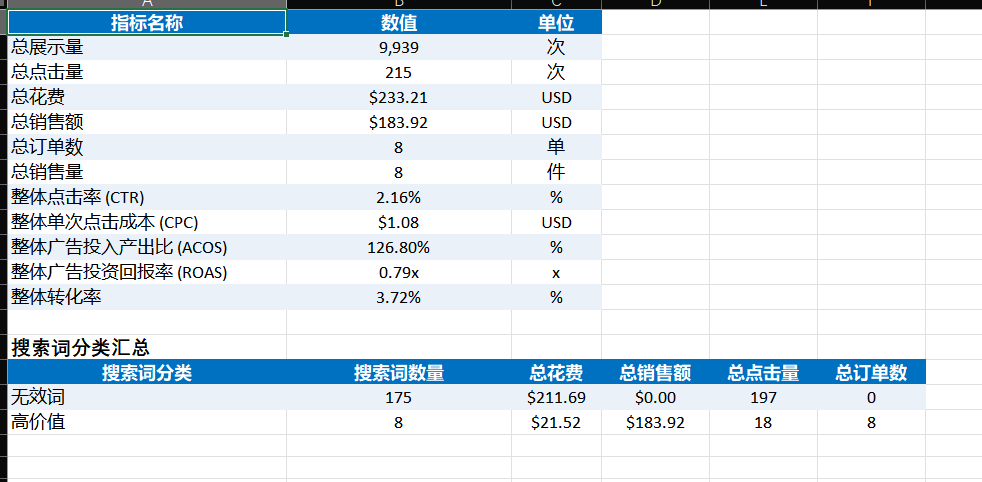Click the 件 unit cell
982x482 pixels.
(556, 173)
